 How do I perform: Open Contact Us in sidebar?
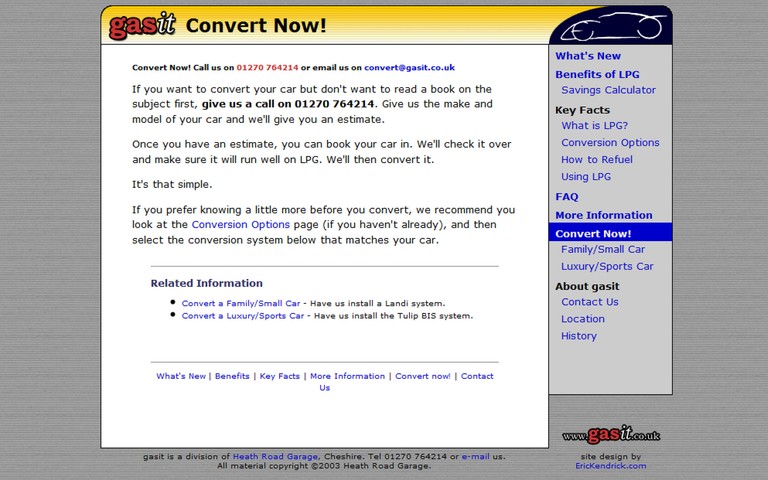coord(590,302)
